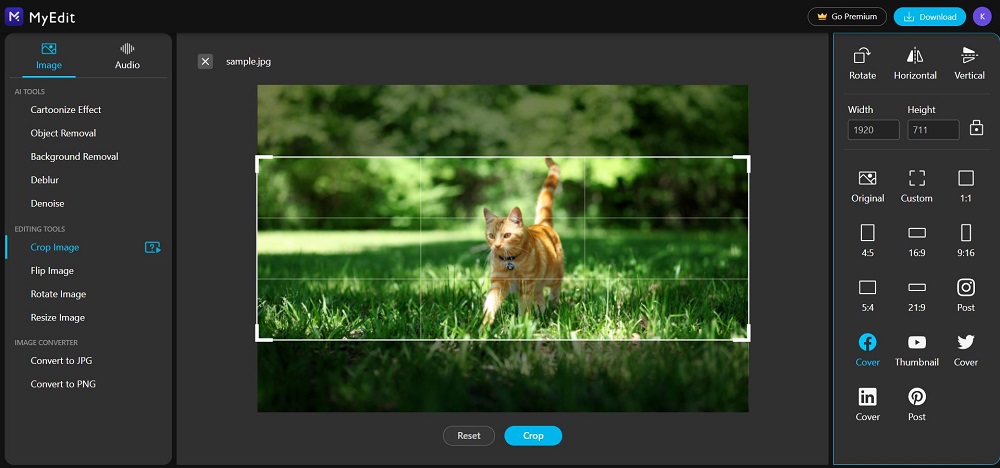The width and height of the screenshot is (1000, 468).
Task: Click the Reset button
Action: pos(469,436)
